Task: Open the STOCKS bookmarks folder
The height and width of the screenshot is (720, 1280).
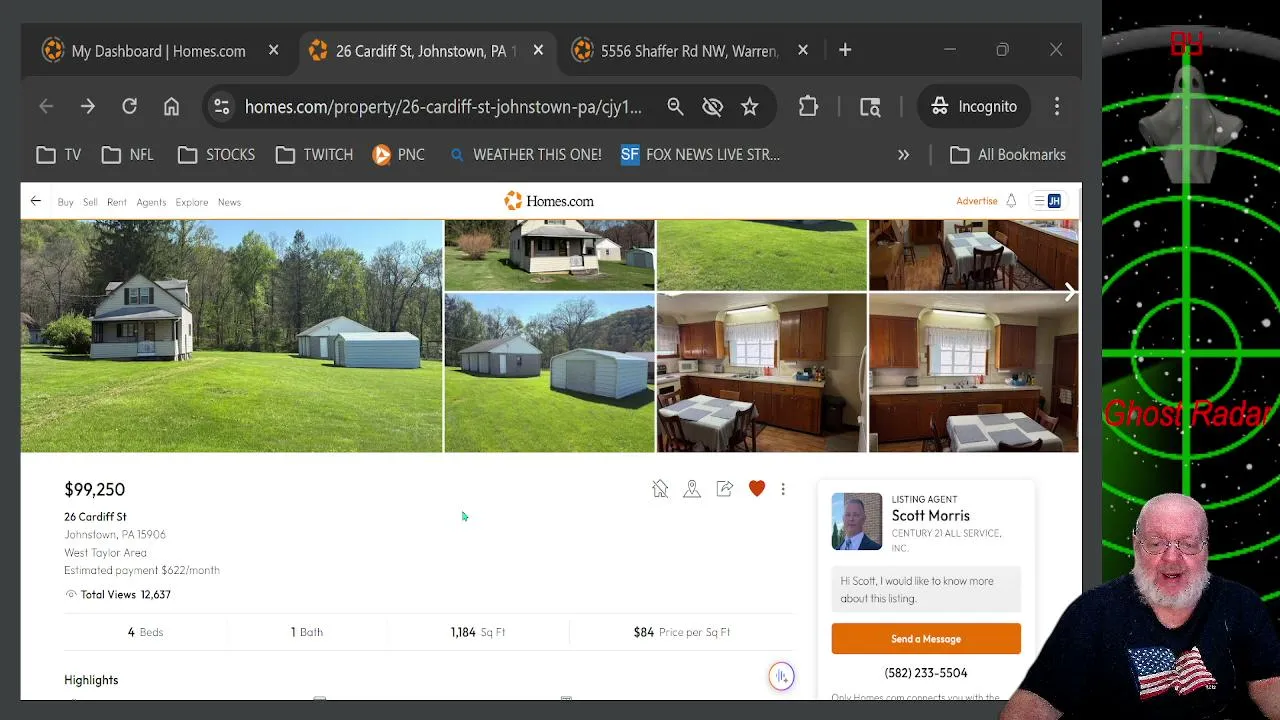Action: (x=216, y=155)
